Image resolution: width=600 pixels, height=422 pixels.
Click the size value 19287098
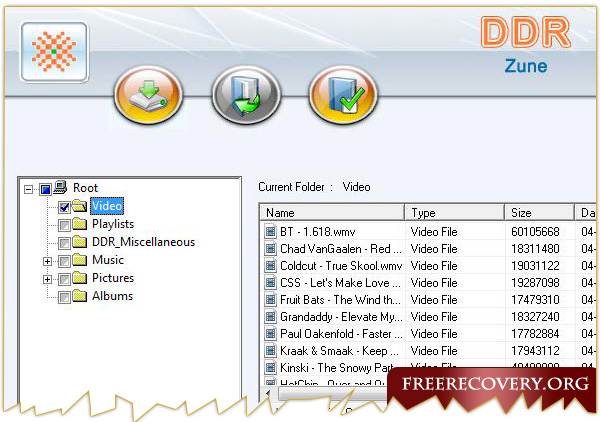535,283
